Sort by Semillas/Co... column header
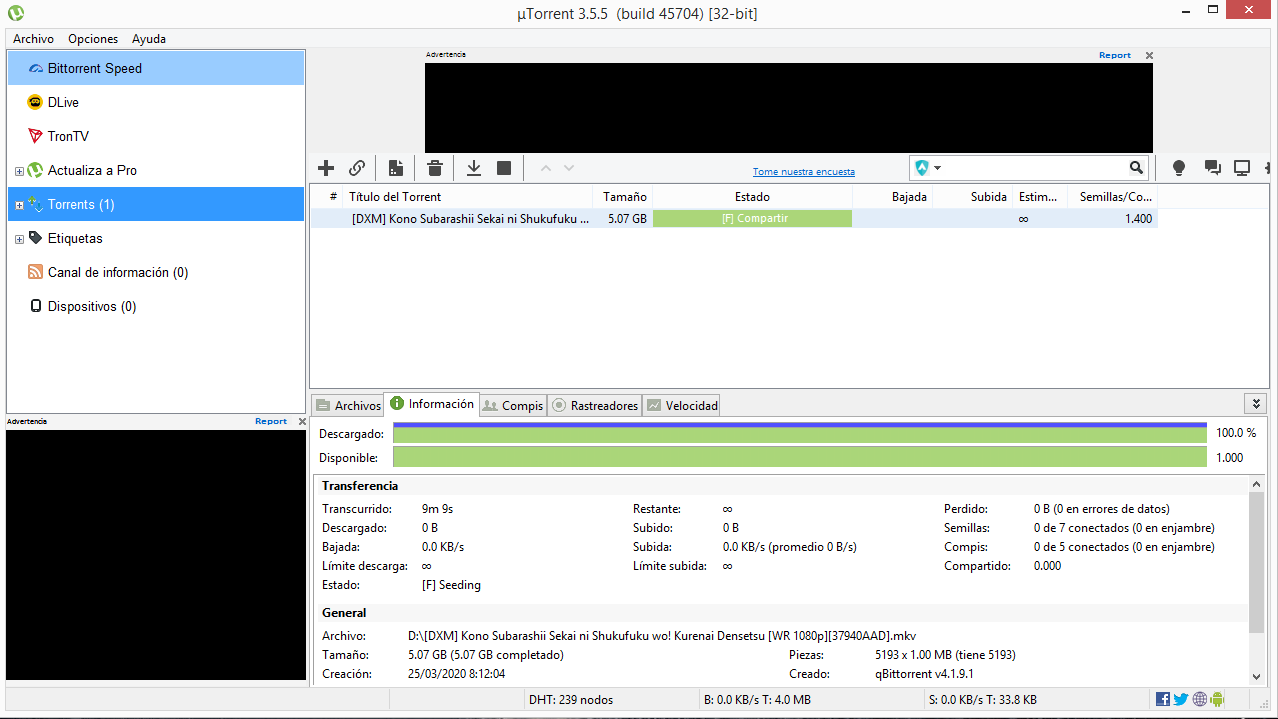 (1113, 197)
